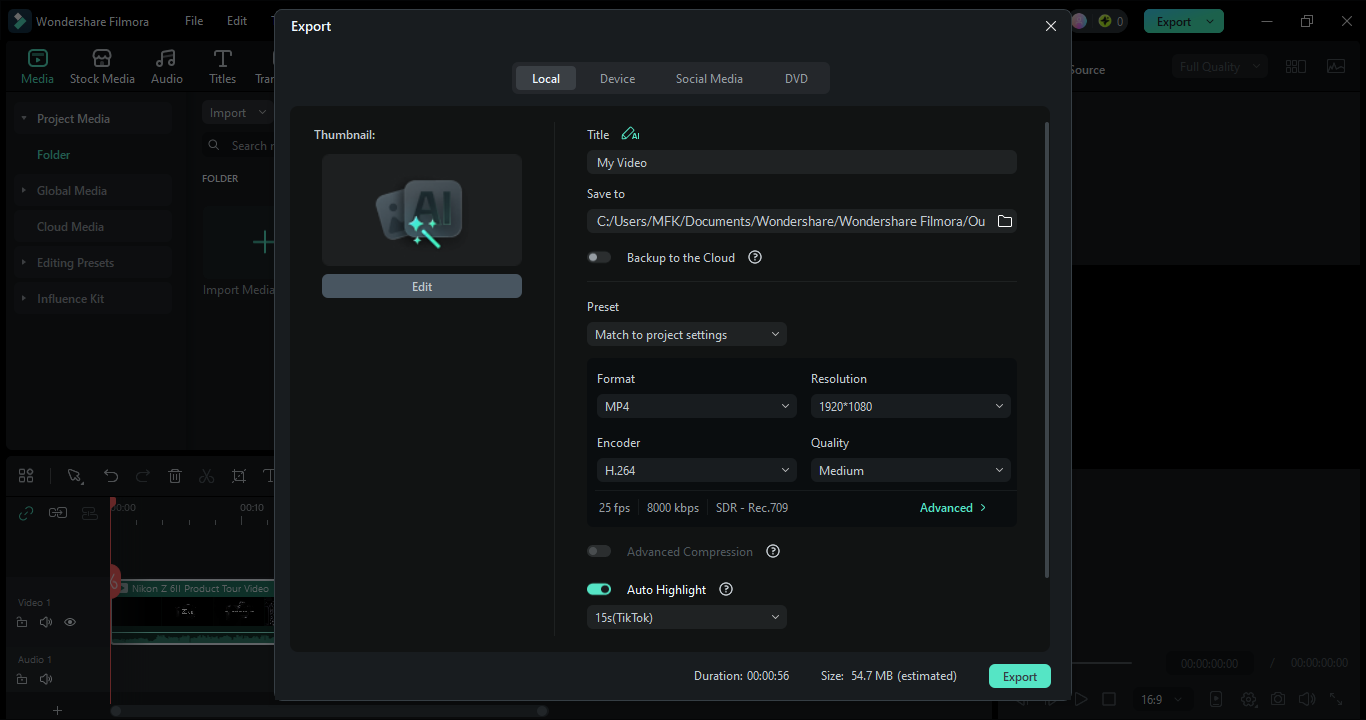Expand the Project Media tree item
Screen dimensions: 1366x720
click(24, 118)
